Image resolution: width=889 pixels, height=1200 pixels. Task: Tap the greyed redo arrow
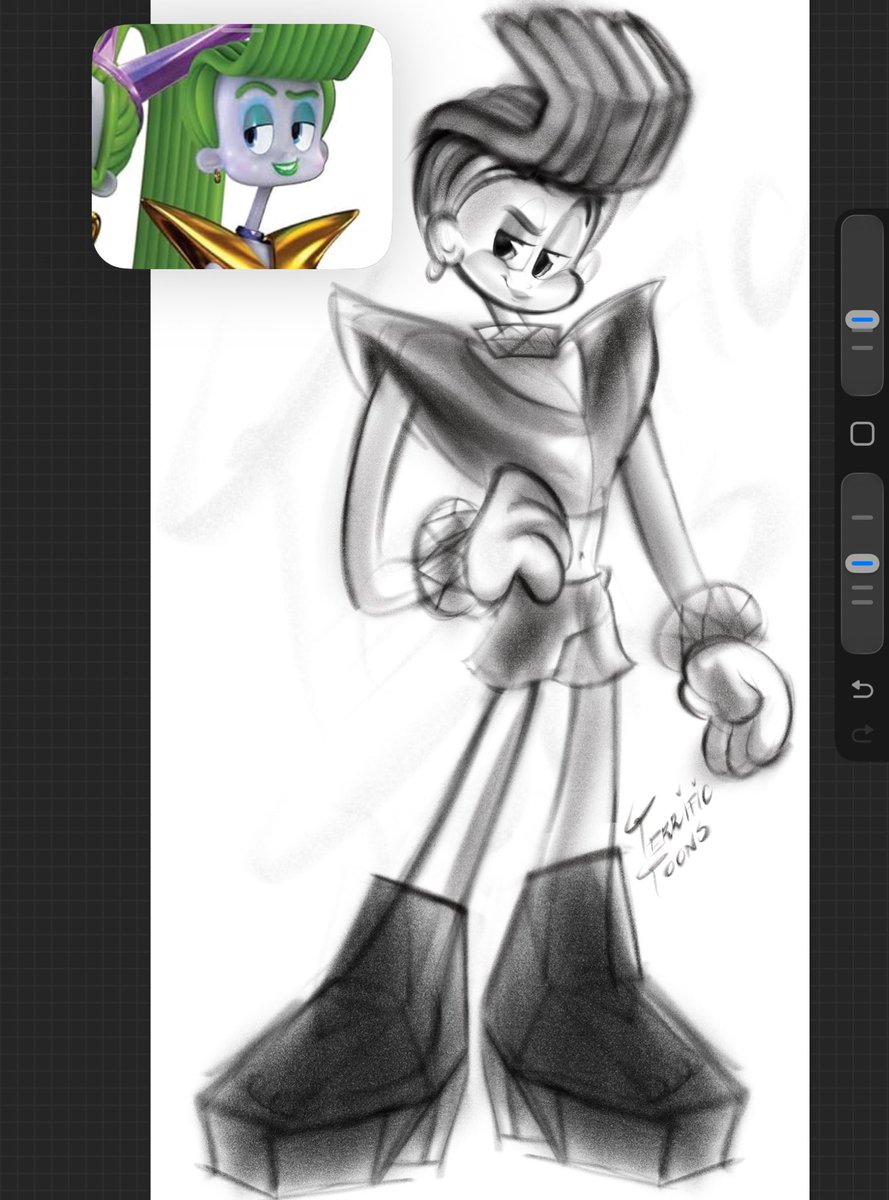click(x=862, y=735)
